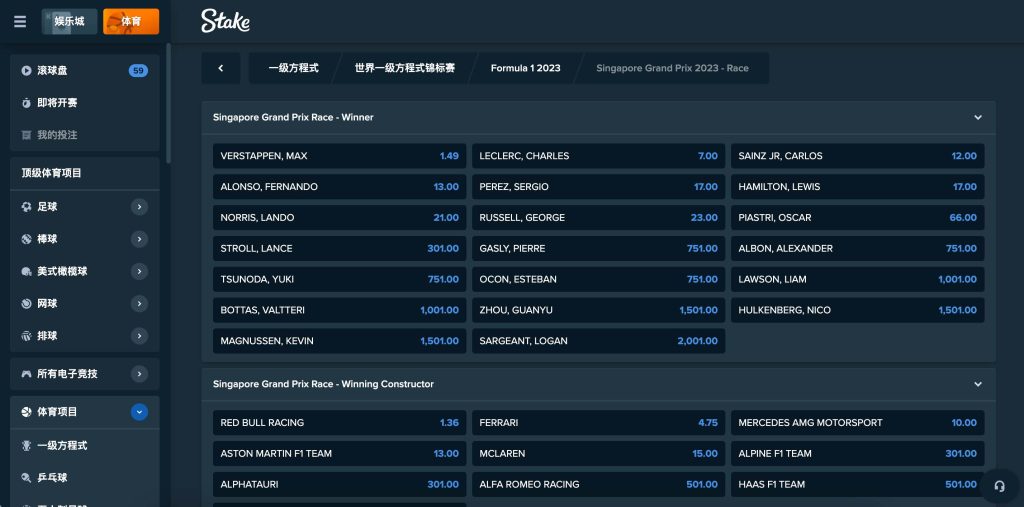Image resolution: width=1024 pixels, height=507 pixels.
Task: Expand the 美式橄榄球 arrow
Action: coord(139,271)
